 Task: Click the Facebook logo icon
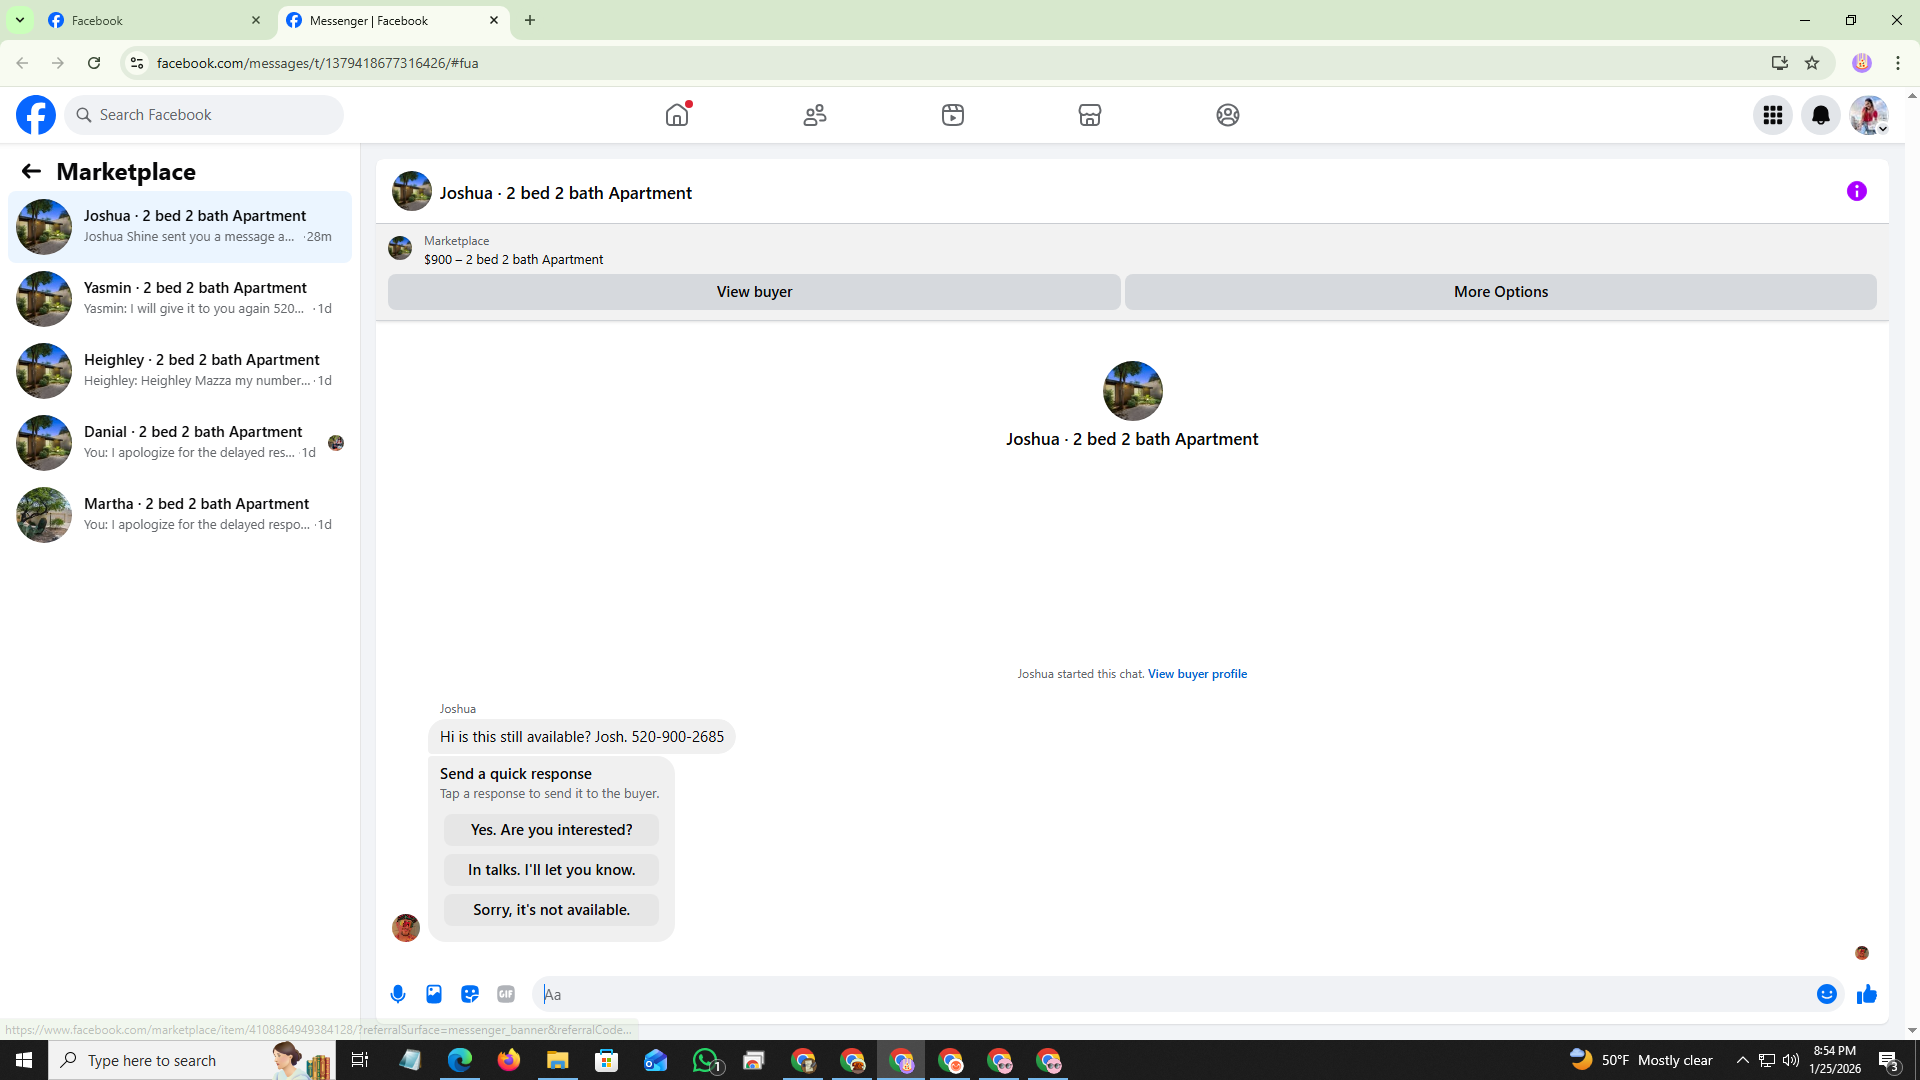(x=36, y=115)
